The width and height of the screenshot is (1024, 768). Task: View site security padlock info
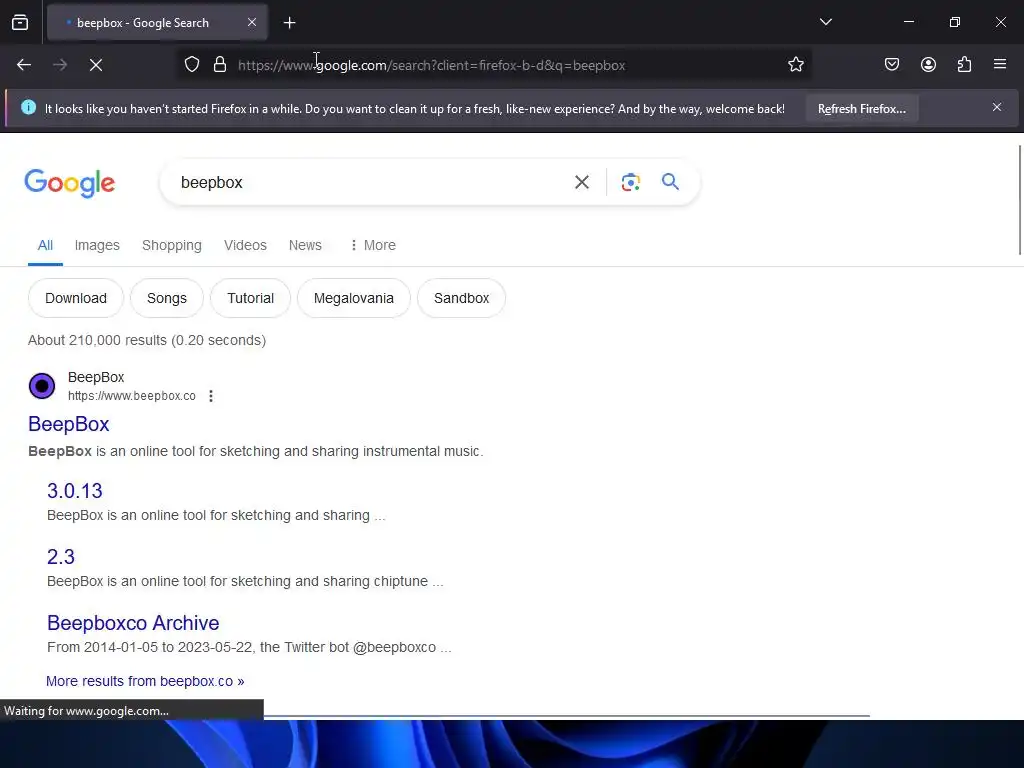pyautogui.click(x=220, y=65)
